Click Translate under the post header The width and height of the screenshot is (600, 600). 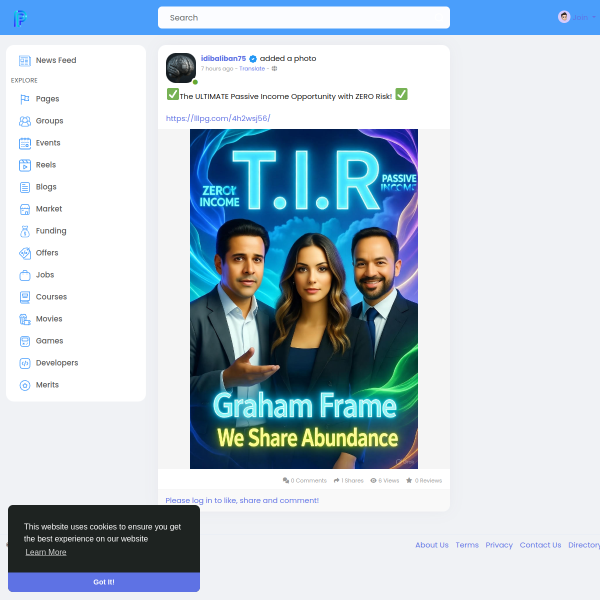click(252, 69)
